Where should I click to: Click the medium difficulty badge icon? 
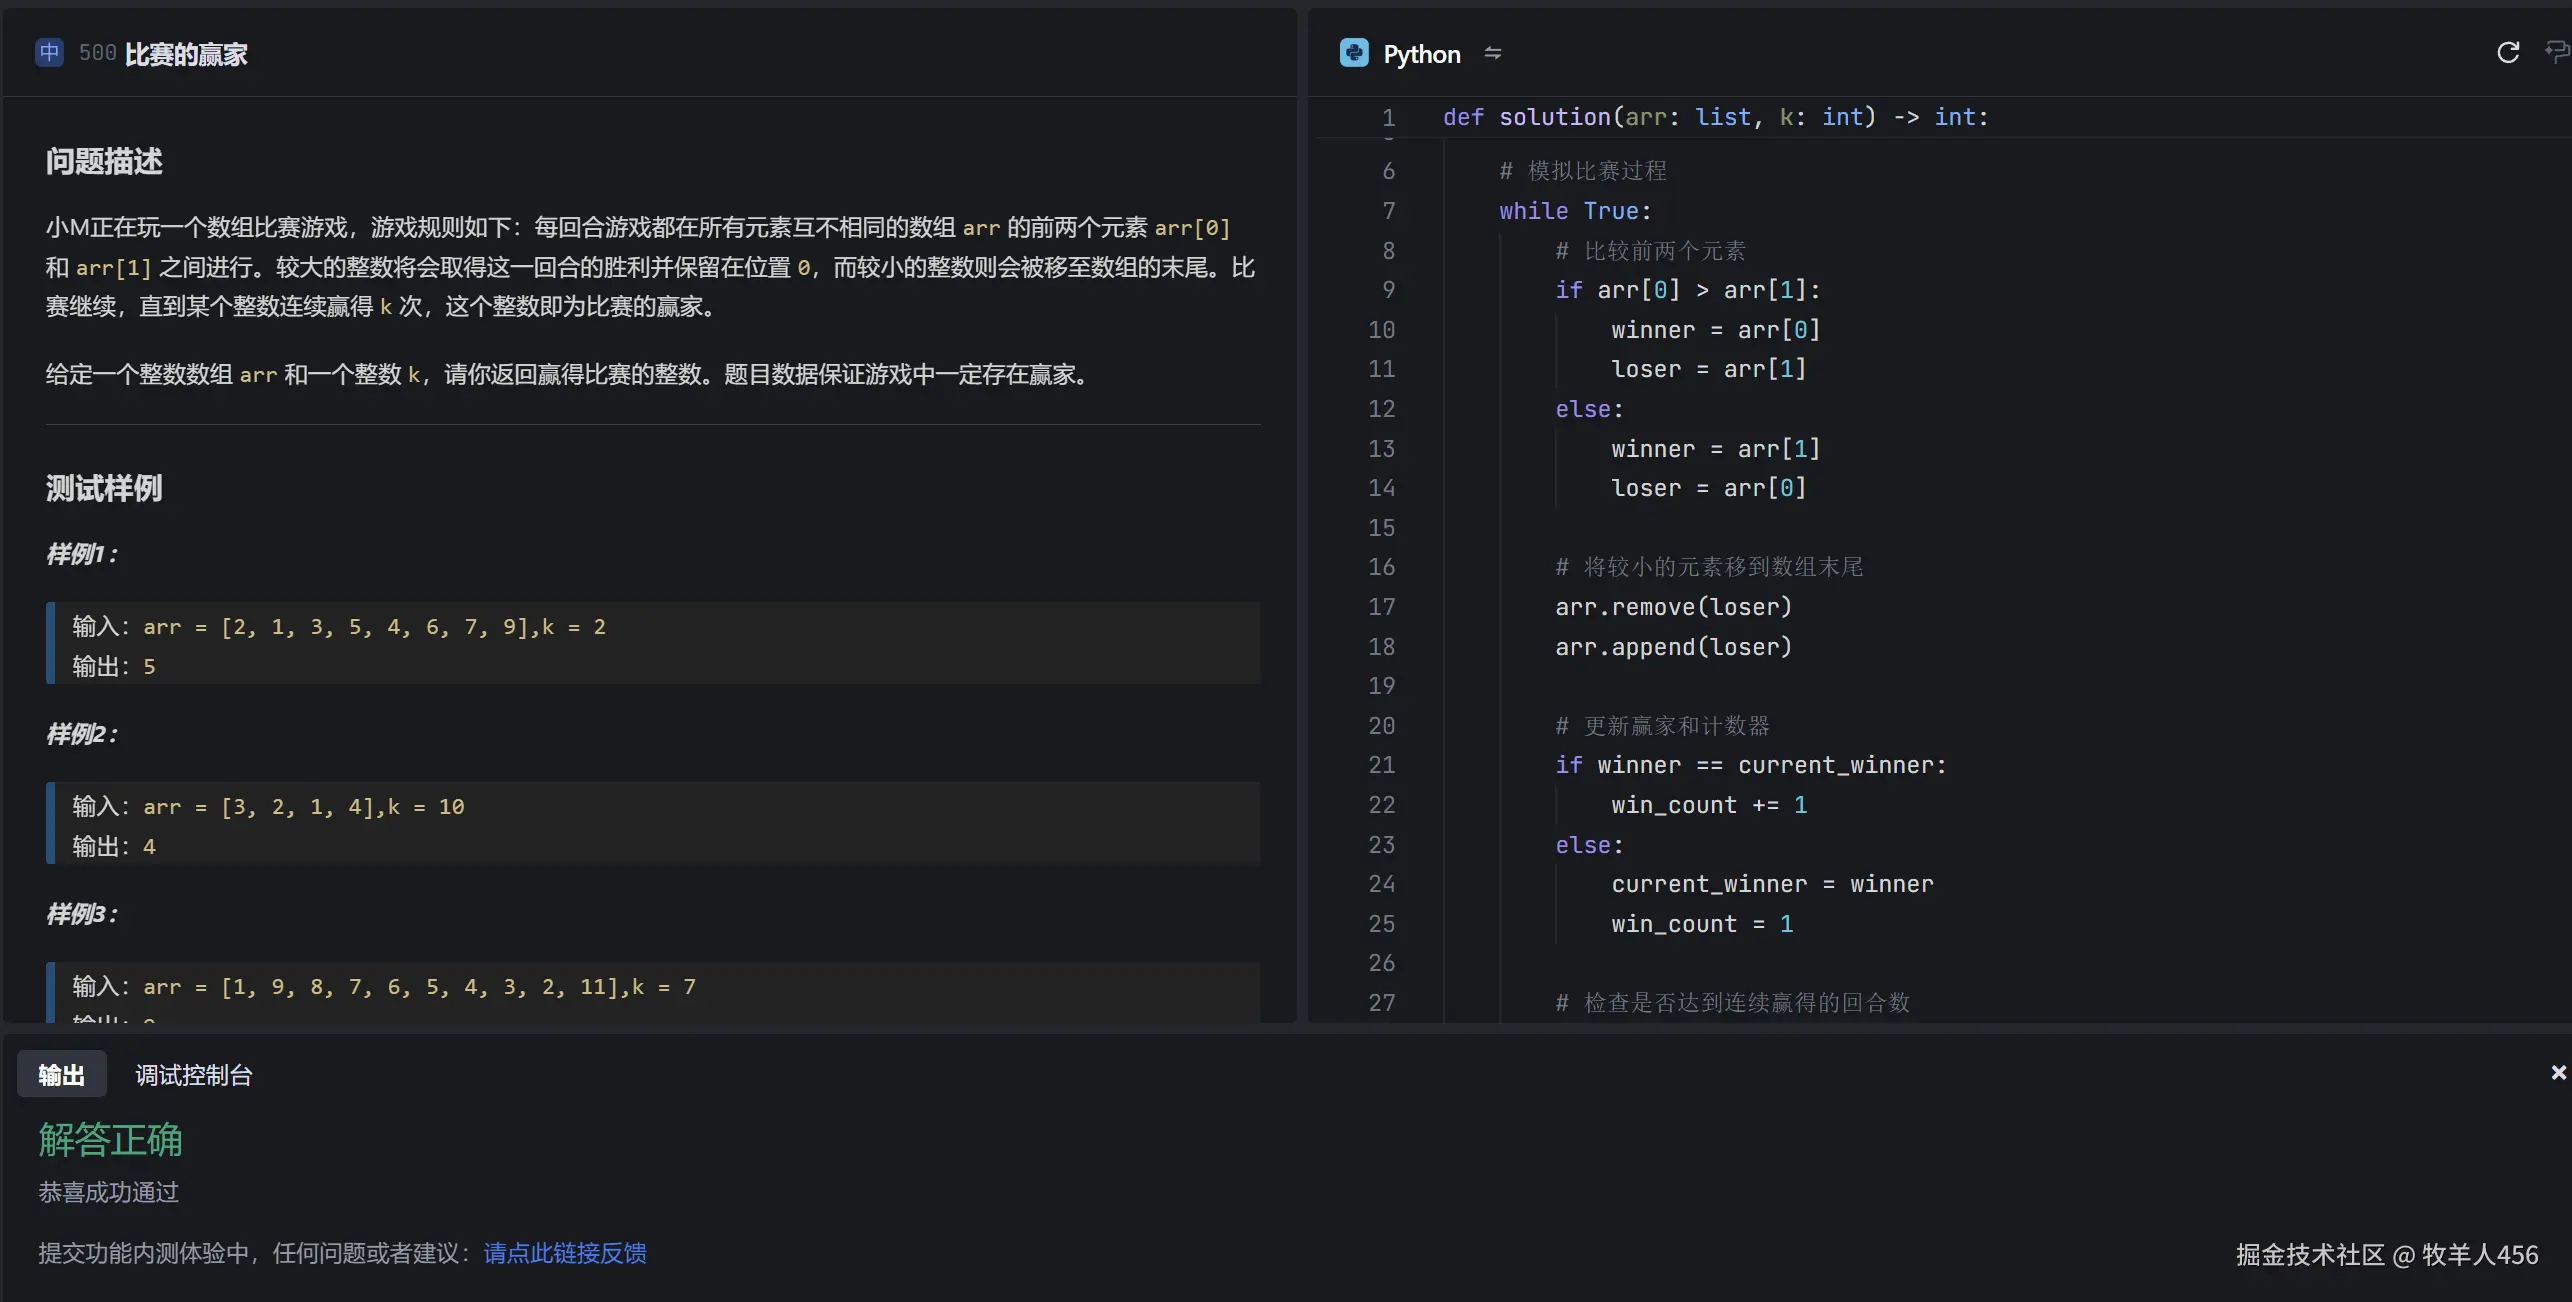click(49, 53)
